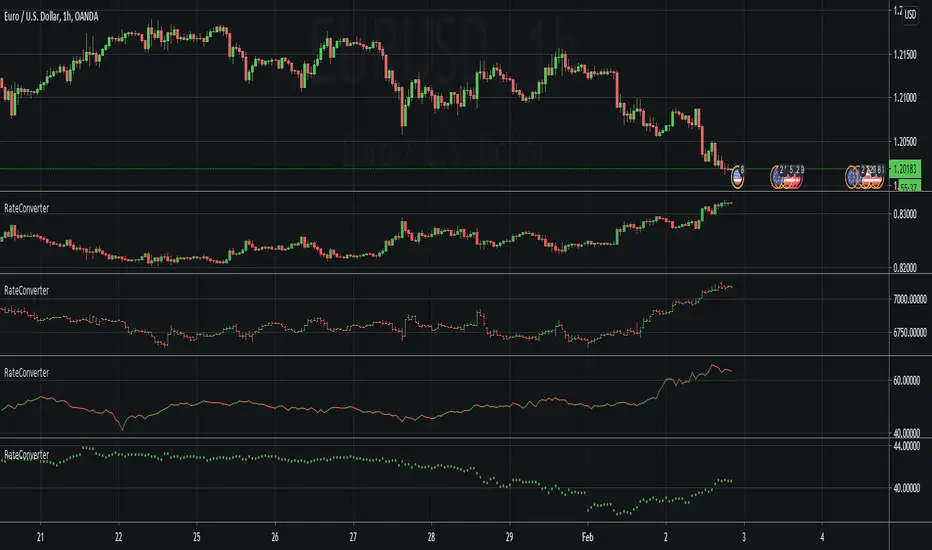
Task: Click the 25 date label on time axis
Action: tap(196, 535)
